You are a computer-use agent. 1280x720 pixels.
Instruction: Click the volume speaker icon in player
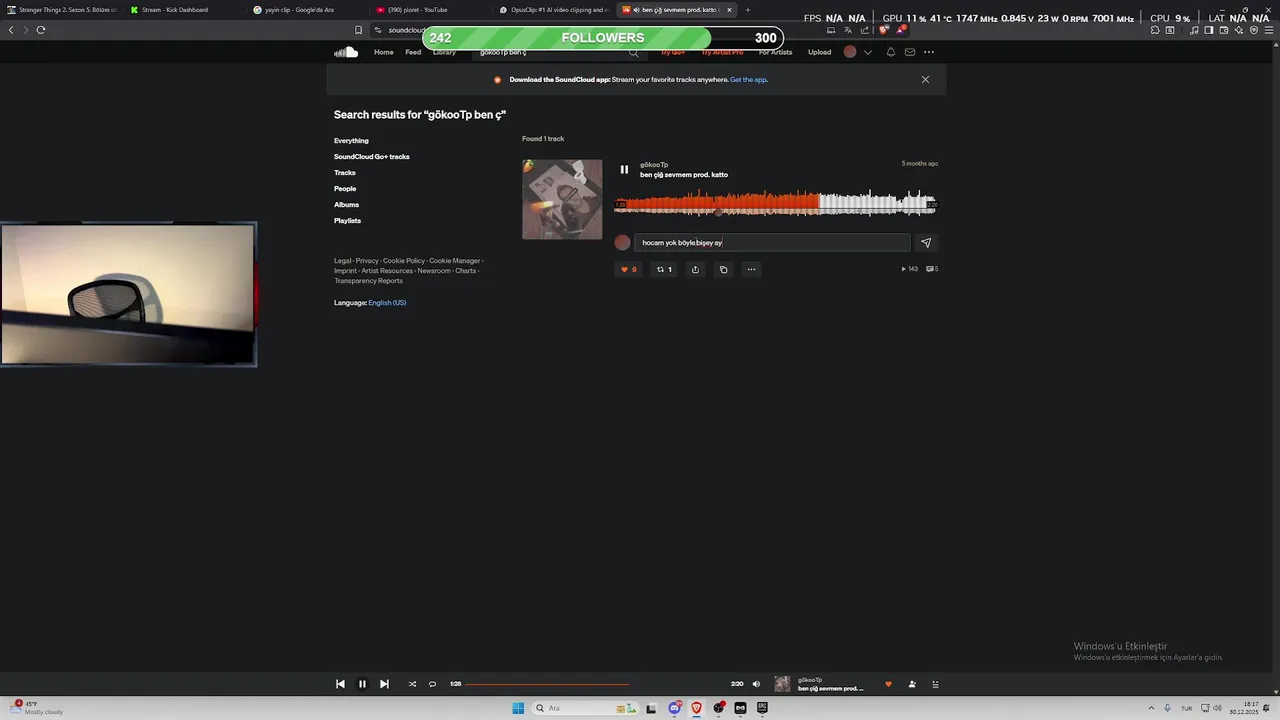(756, 684)
